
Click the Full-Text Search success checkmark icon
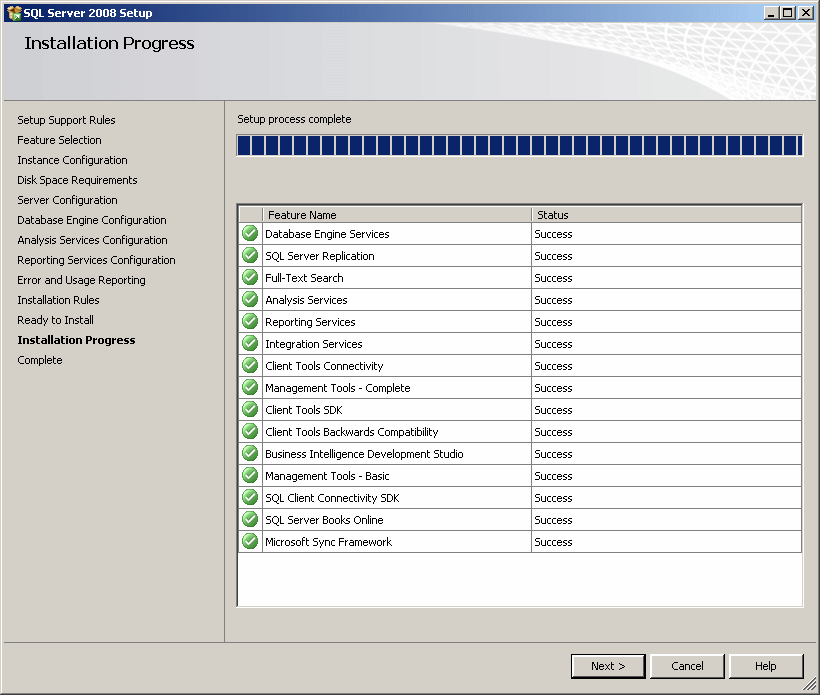tap(250, 277)
